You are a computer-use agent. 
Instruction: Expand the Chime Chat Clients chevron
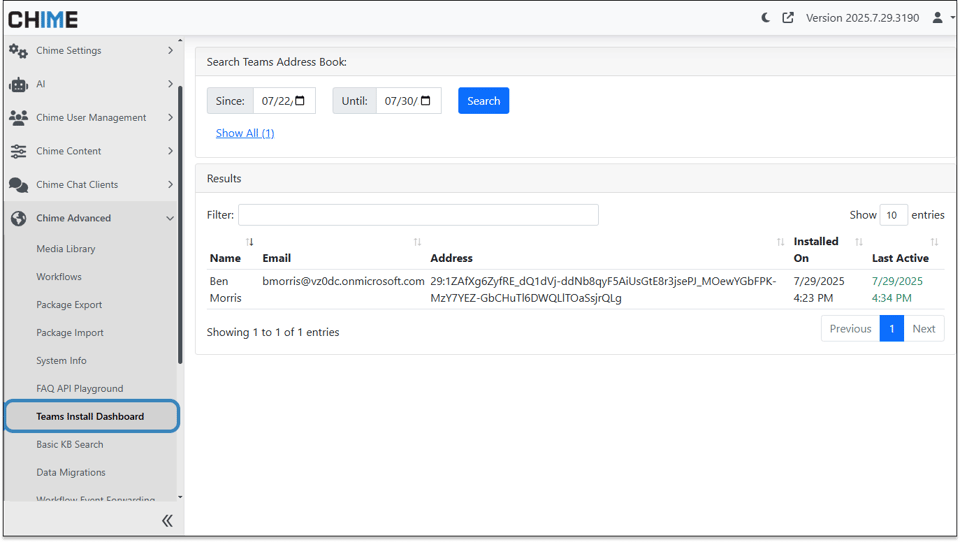(170, 184)
